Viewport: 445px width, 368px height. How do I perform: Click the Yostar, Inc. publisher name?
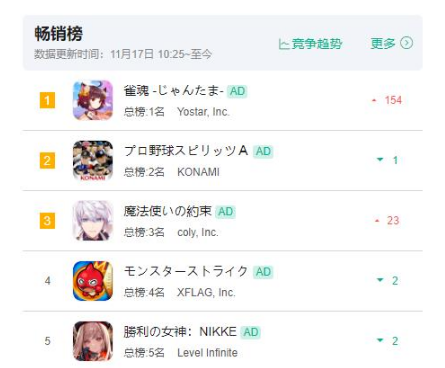(x=203, y=112)
